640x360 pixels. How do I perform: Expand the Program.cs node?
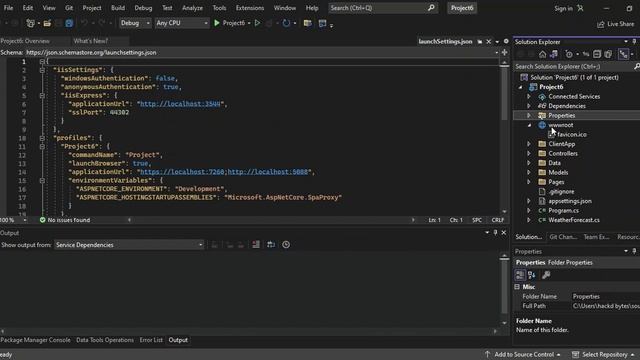pyautogui.click(x=529, y=211)
